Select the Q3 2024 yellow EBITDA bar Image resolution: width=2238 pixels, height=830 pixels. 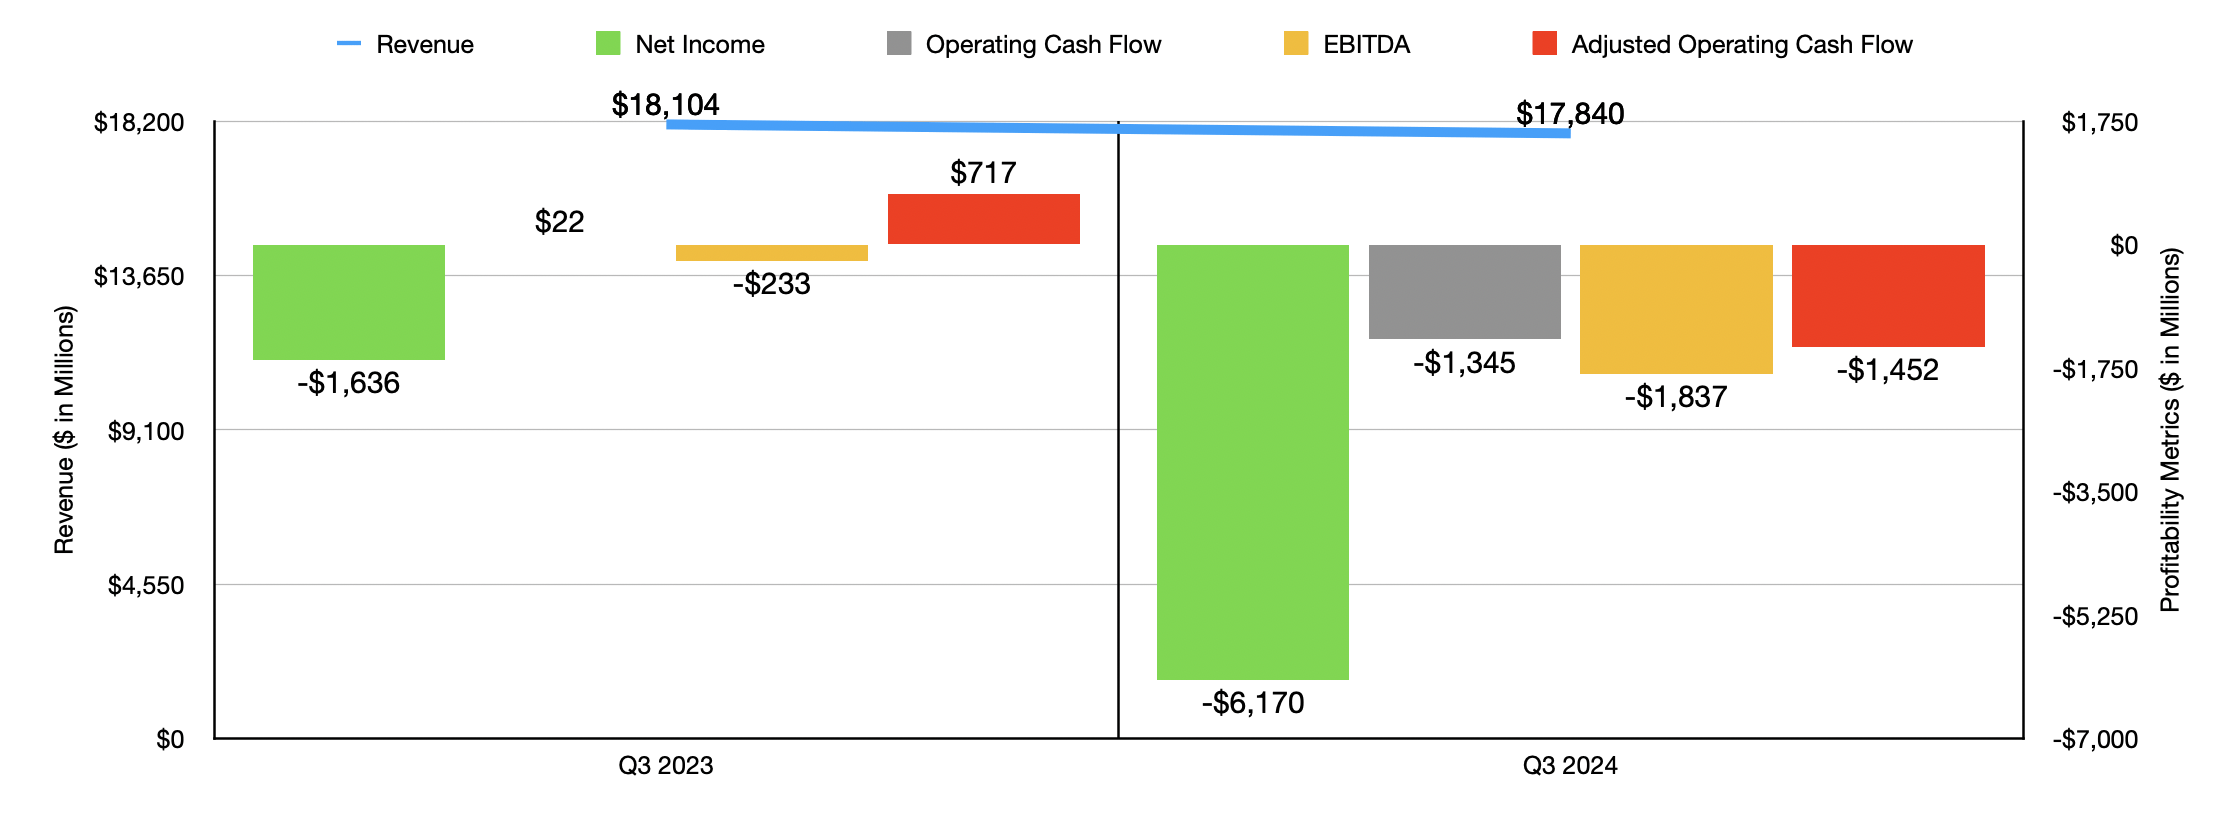[1676, 309]
